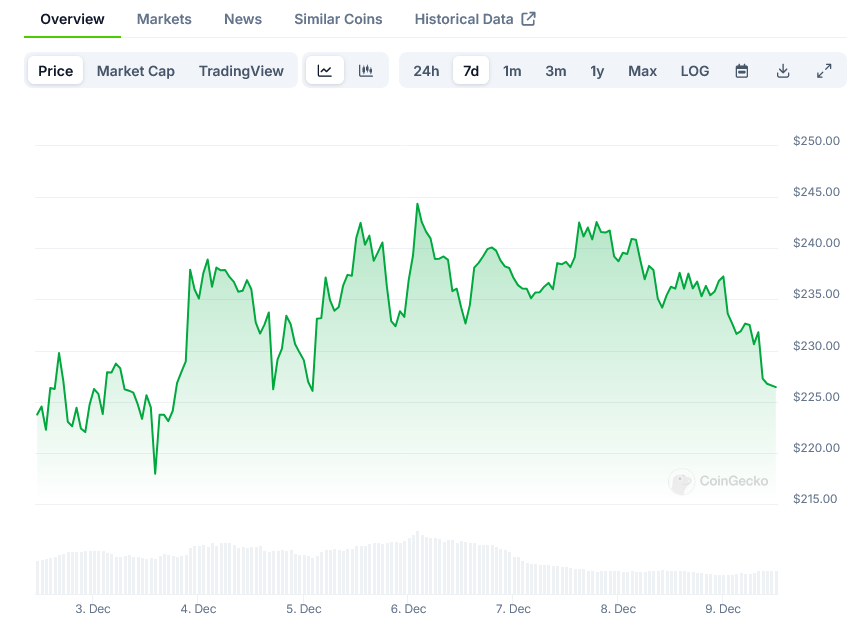
Task: Open the calendar date range picker
Action: pyautogui.click(x=742, y=71)
